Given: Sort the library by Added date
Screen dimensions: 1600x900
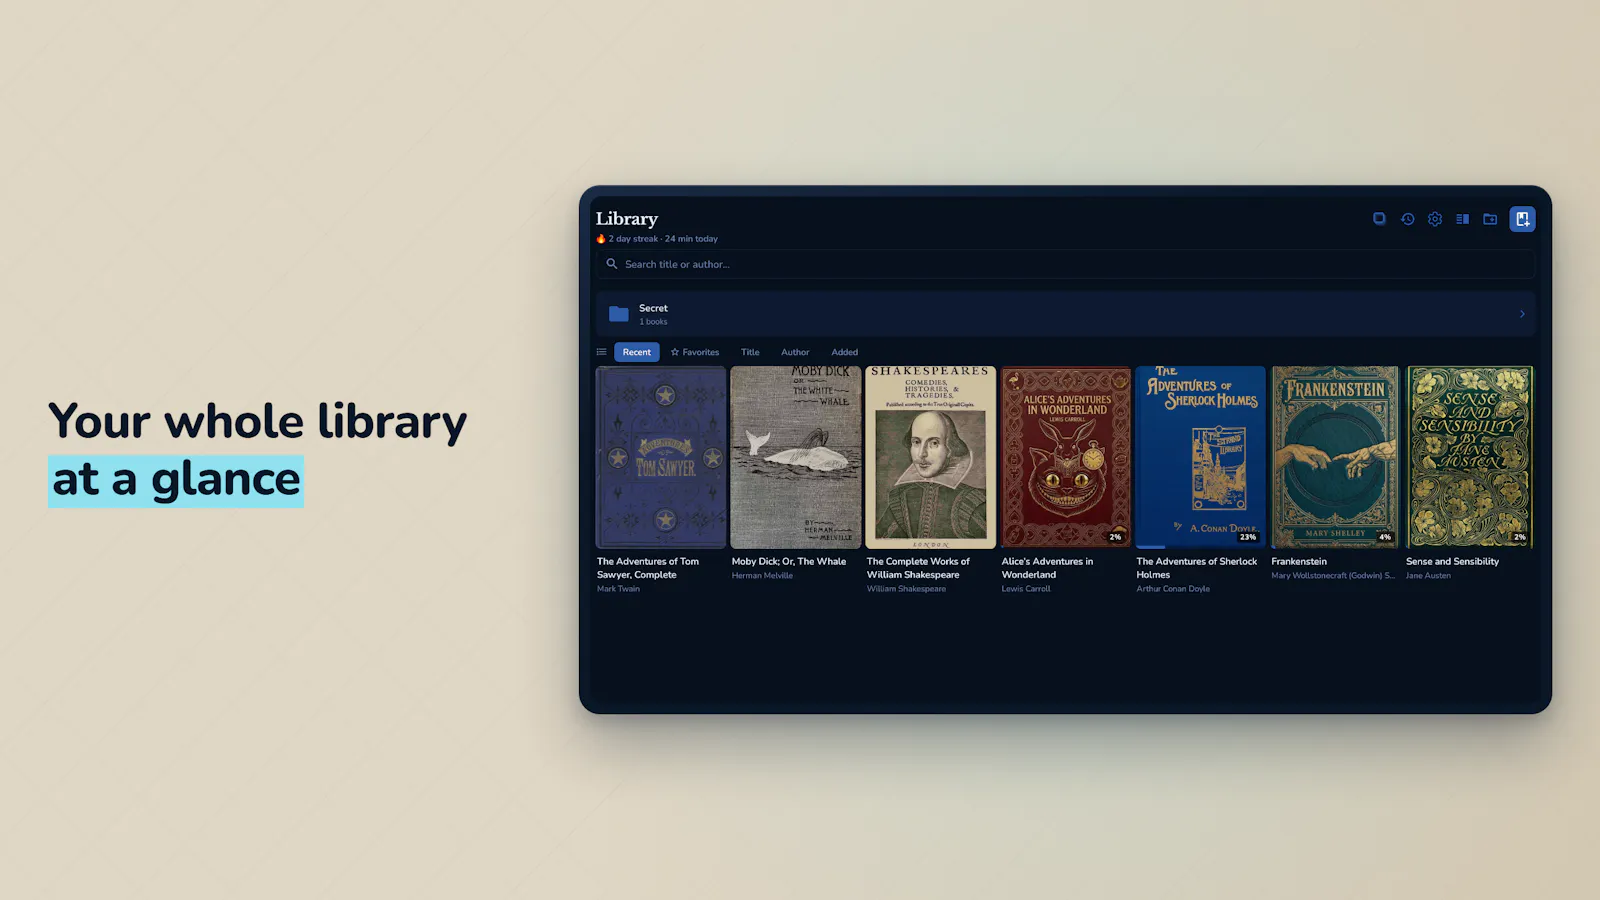Looking at the screenshot, I should [x=845, y=352].
